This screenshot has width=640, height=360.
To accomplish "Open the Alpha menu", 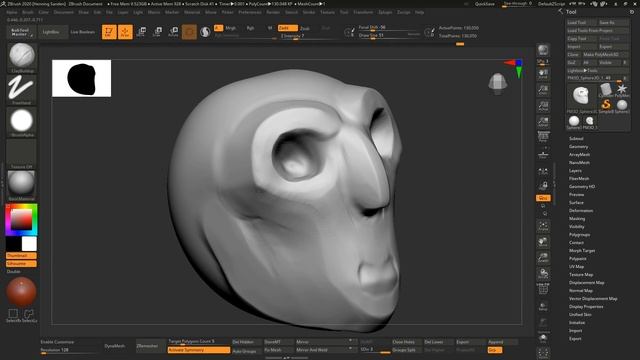I will point(11,12).
